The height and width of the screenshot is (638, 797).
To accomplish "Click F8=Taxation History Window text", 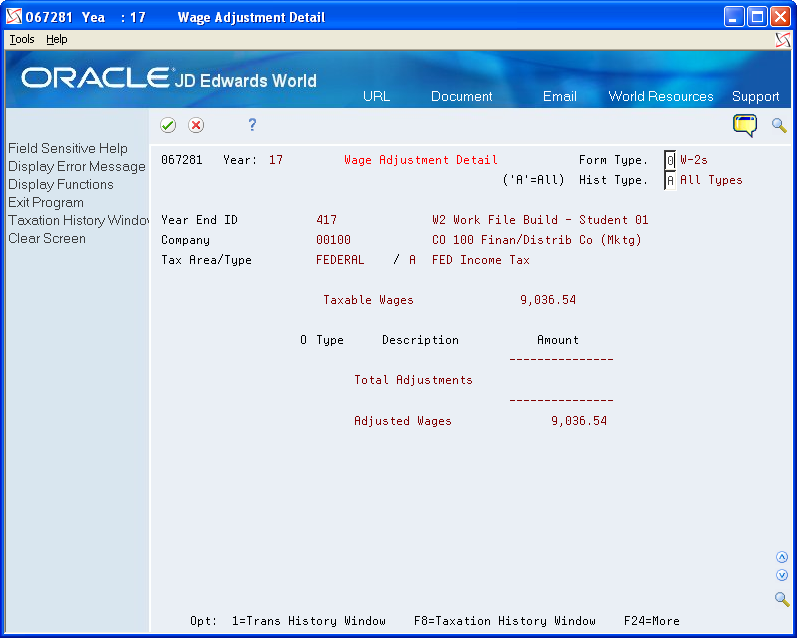I will [505, 621].
